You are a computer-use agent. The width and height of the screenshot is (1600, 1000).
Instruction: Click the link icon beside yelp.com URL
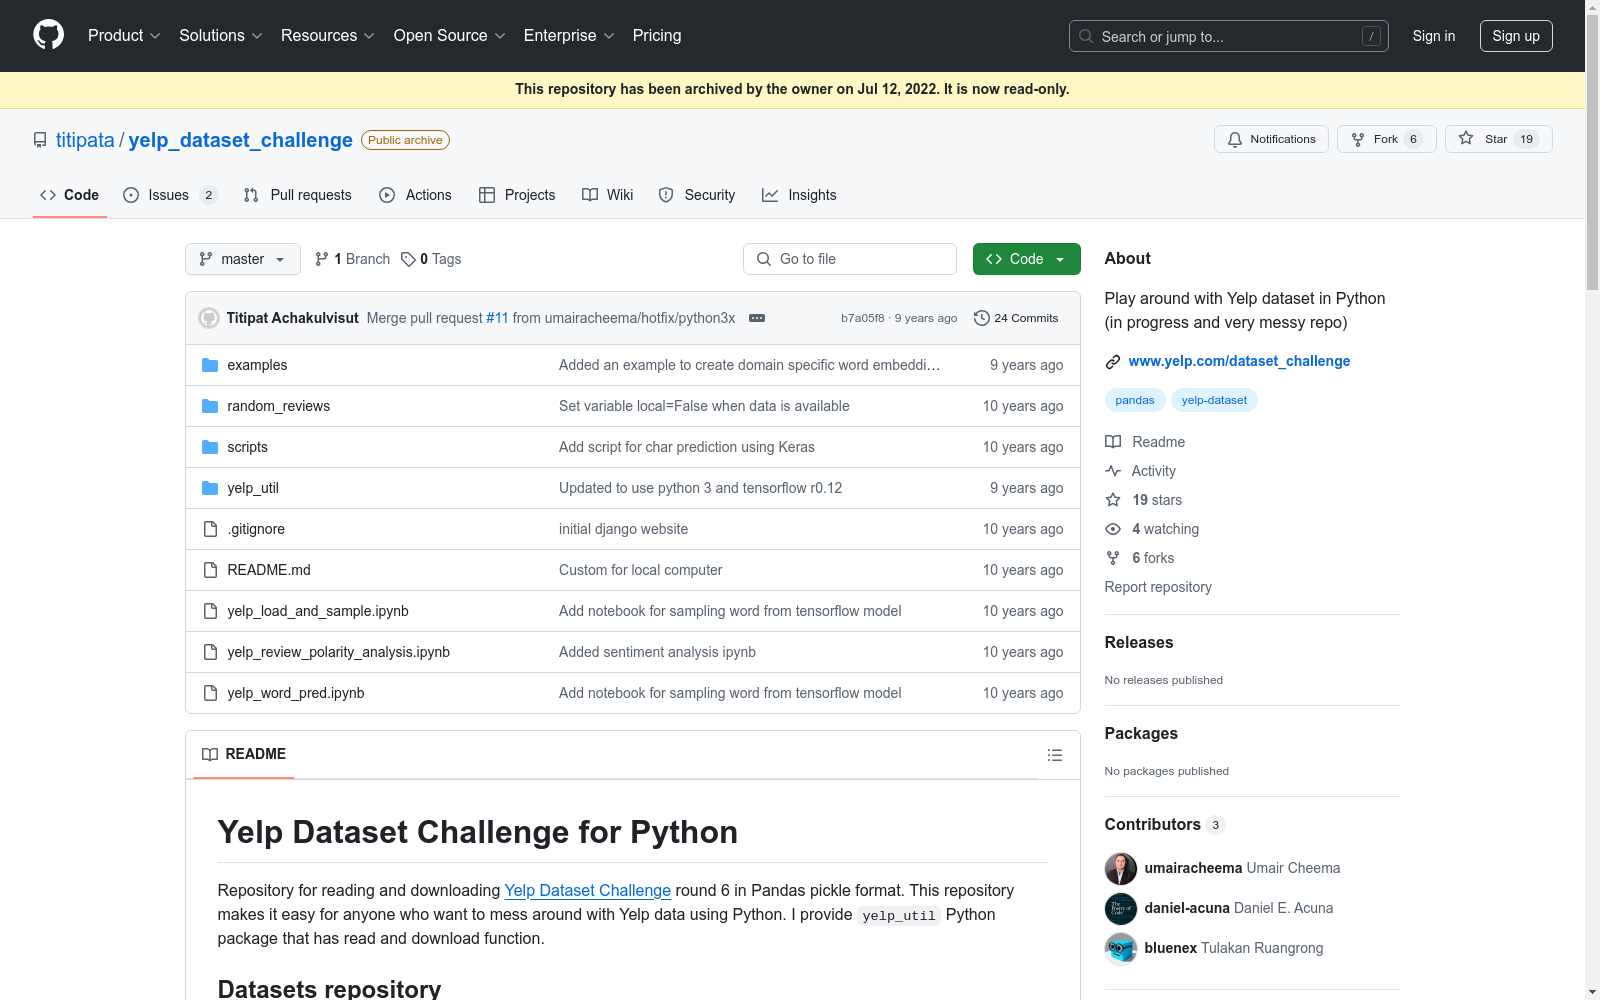click(x=1113, y=361)
